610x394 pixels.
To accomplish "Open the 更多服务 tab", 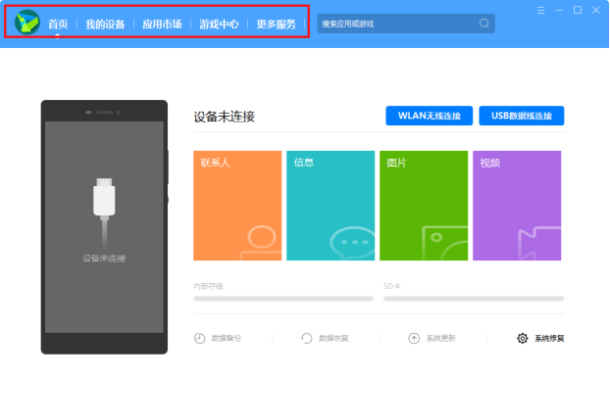I will click(276, 24).
